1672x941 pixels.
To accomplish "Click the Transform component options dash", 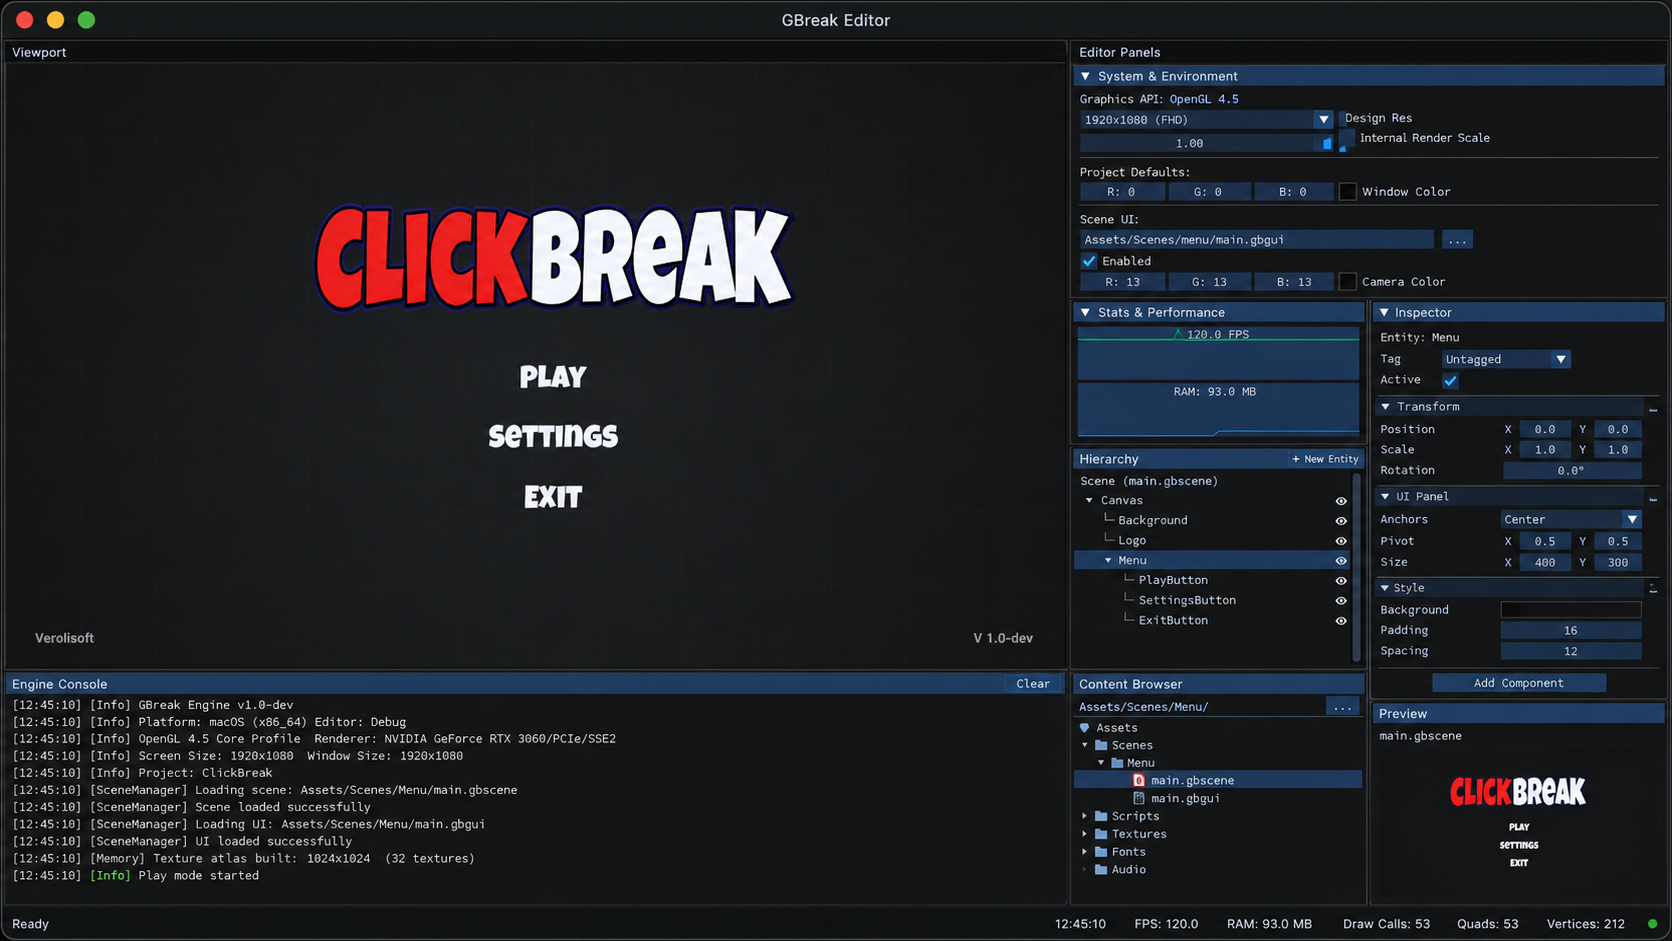I will [x=1653, y=409].
